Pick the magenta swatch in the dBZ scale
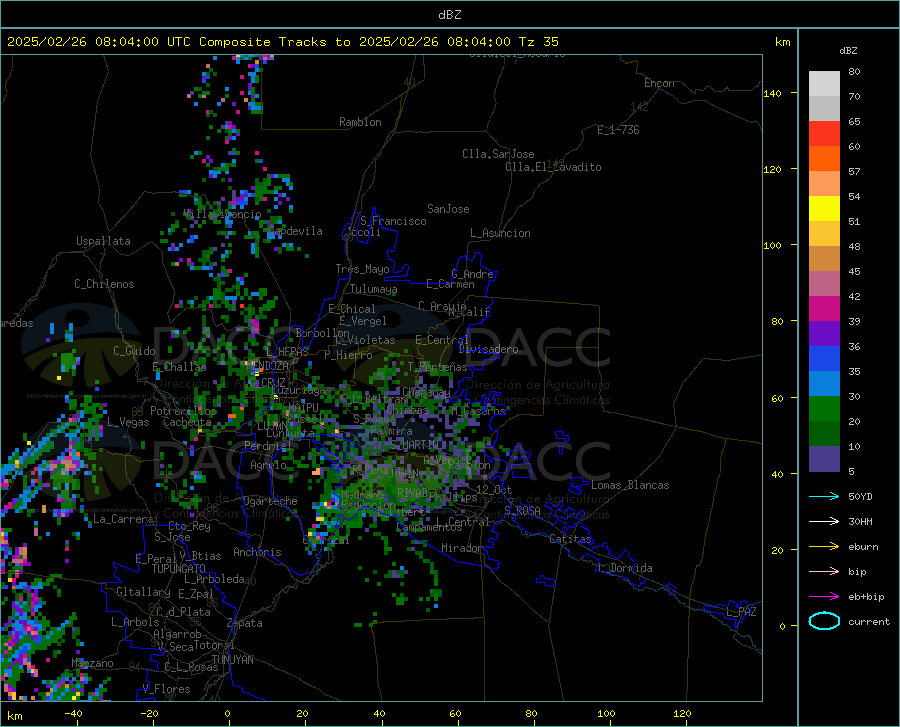 pos(824,308)
